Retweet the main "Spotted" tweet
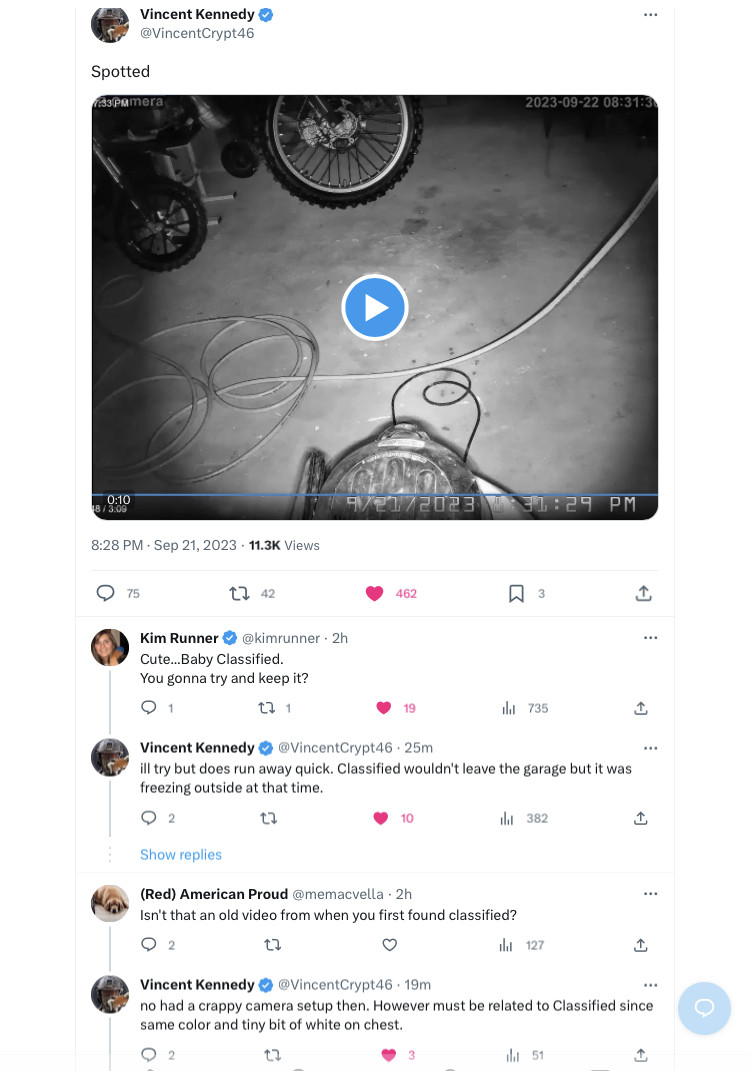The width and height of the screenshot is (750, 1071). click(239, 593)
